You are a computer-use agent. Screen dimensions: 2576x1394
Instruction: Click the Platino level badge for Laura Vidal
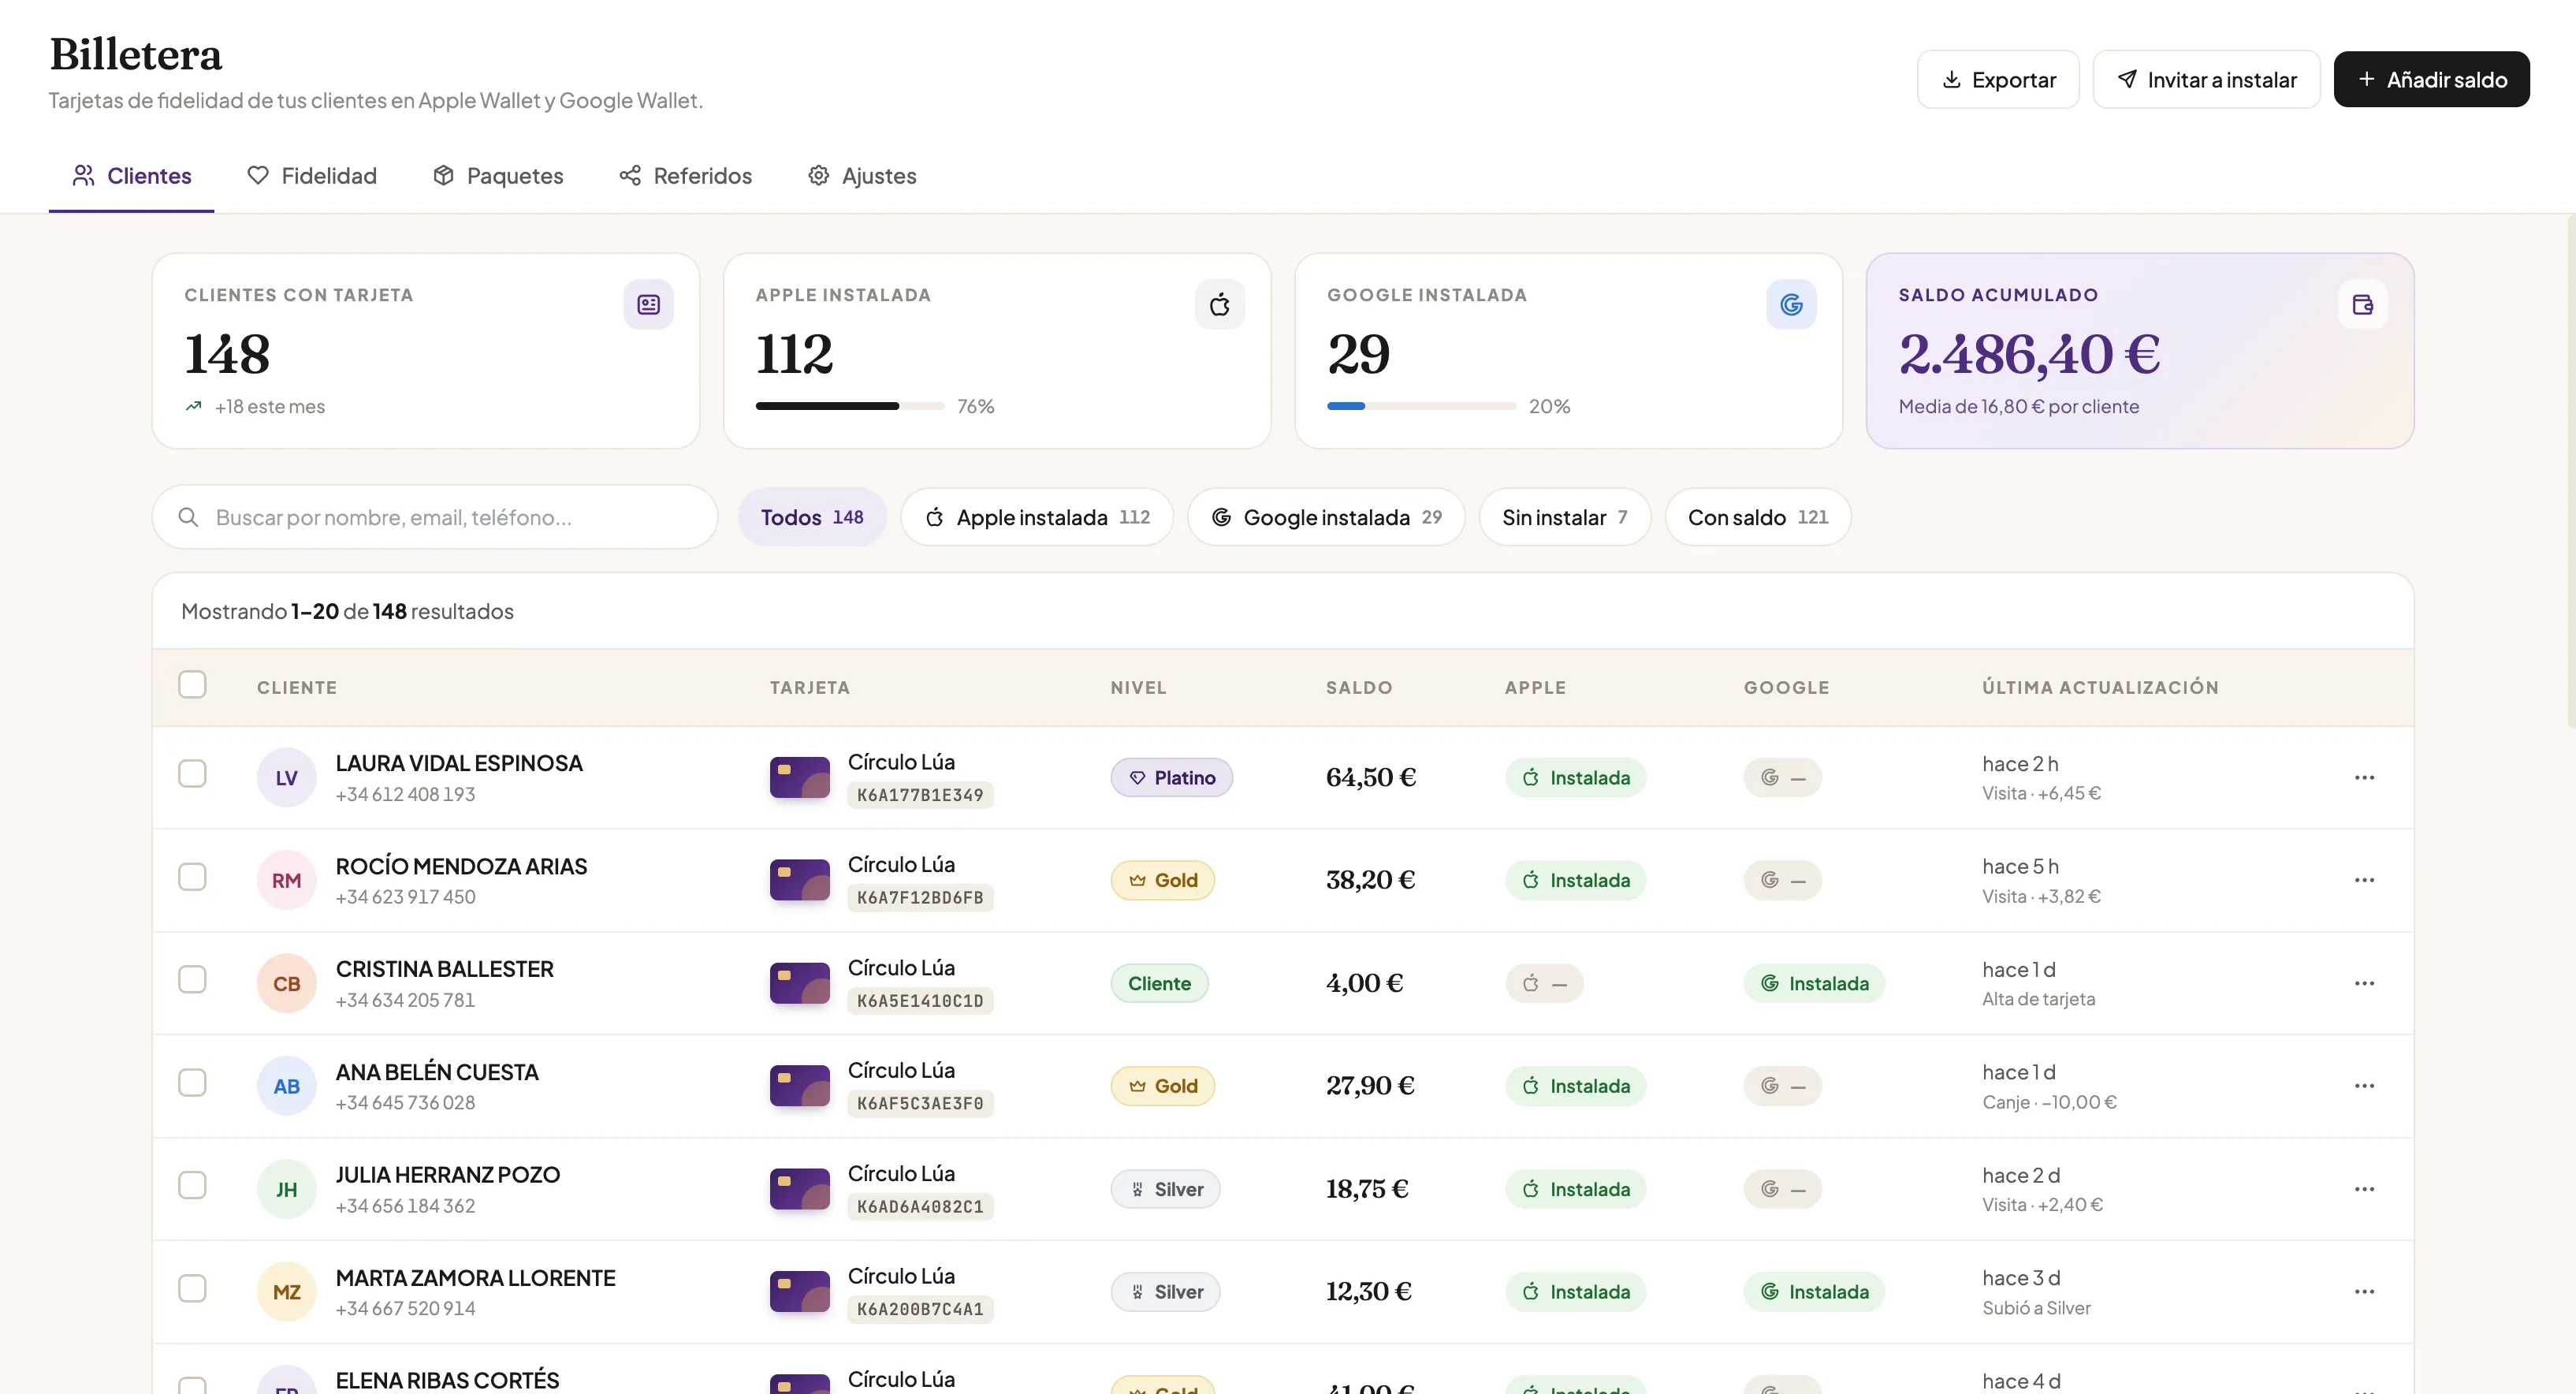[1171, 777]
